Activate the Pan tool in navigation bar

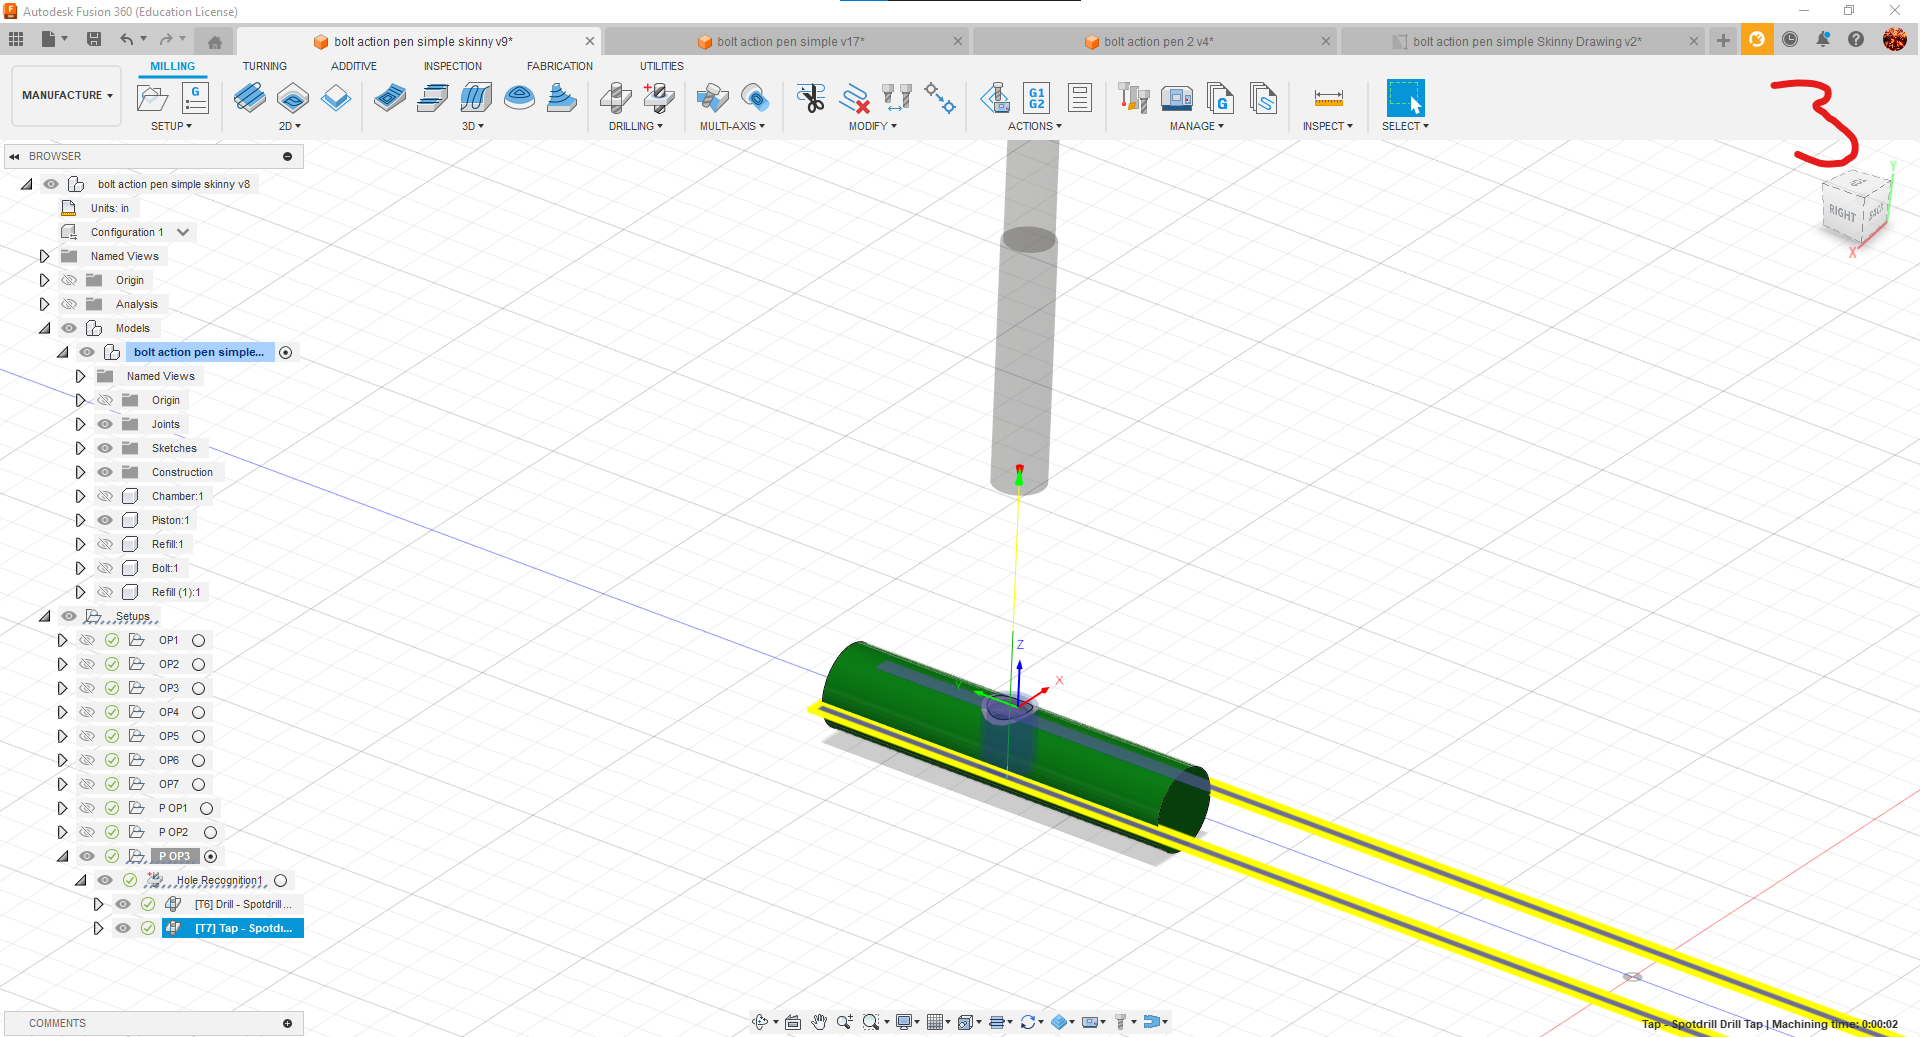pos(819,1022)
